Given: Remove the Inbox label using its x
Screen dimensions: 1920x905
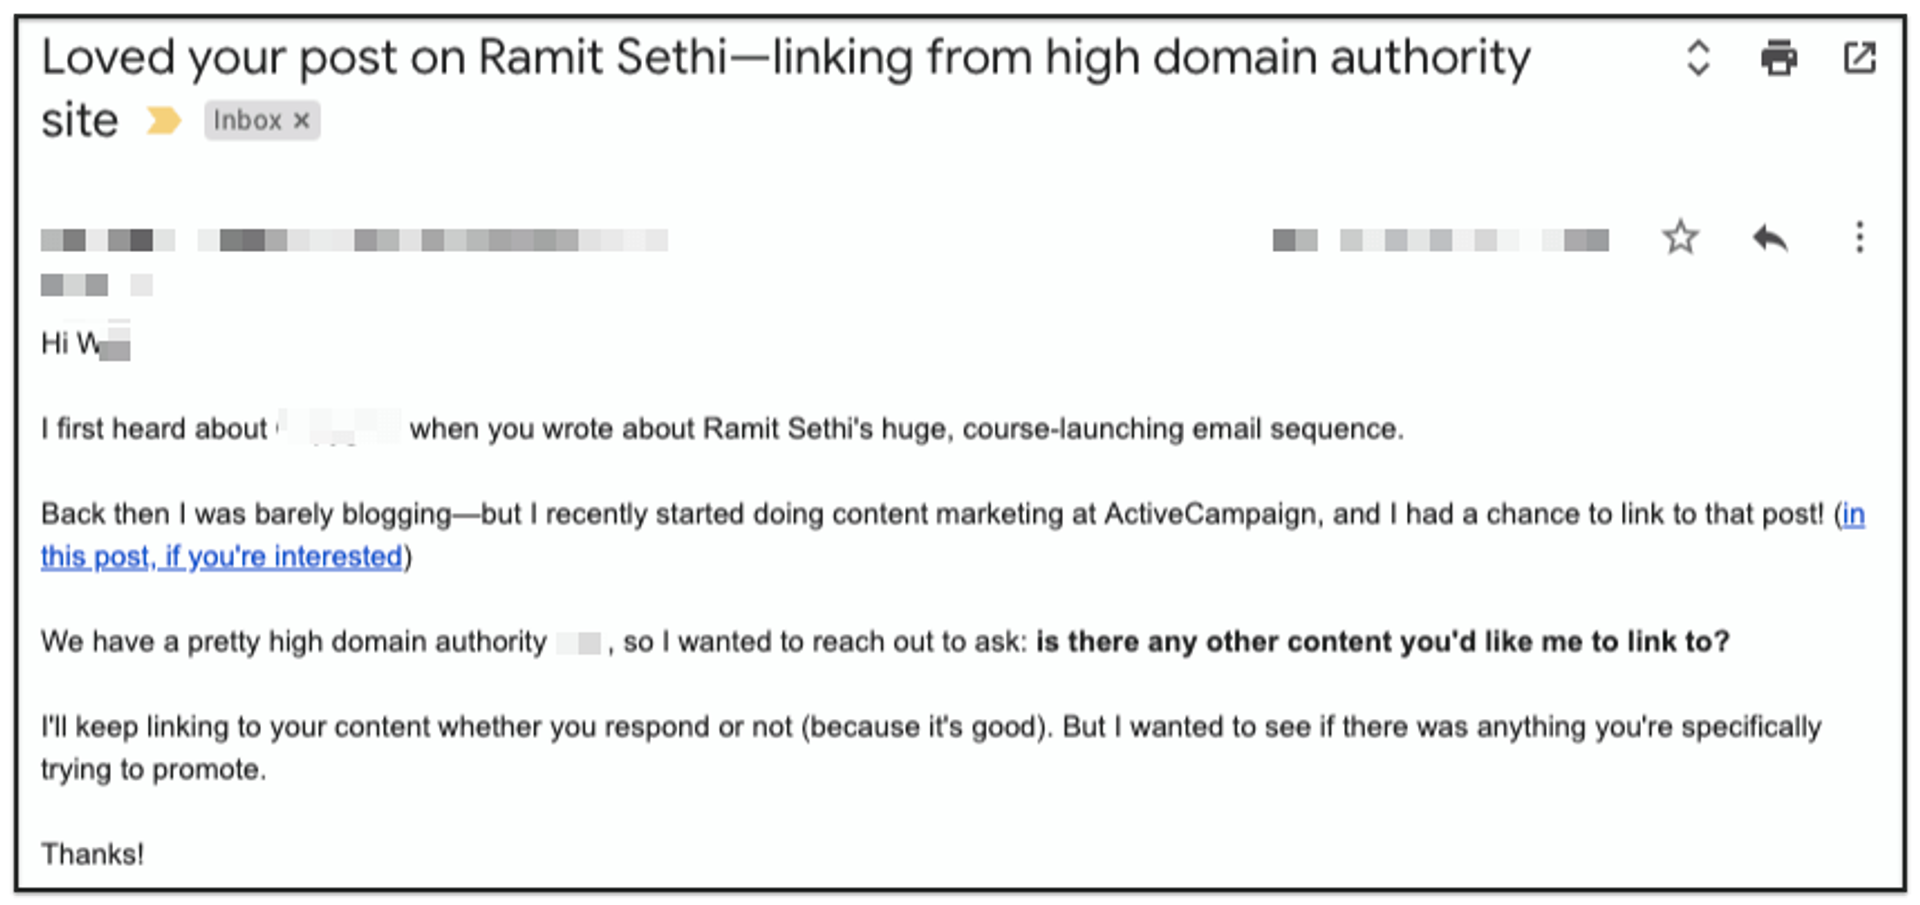Looking at the screenshot, I should click(x=303, y=120).
